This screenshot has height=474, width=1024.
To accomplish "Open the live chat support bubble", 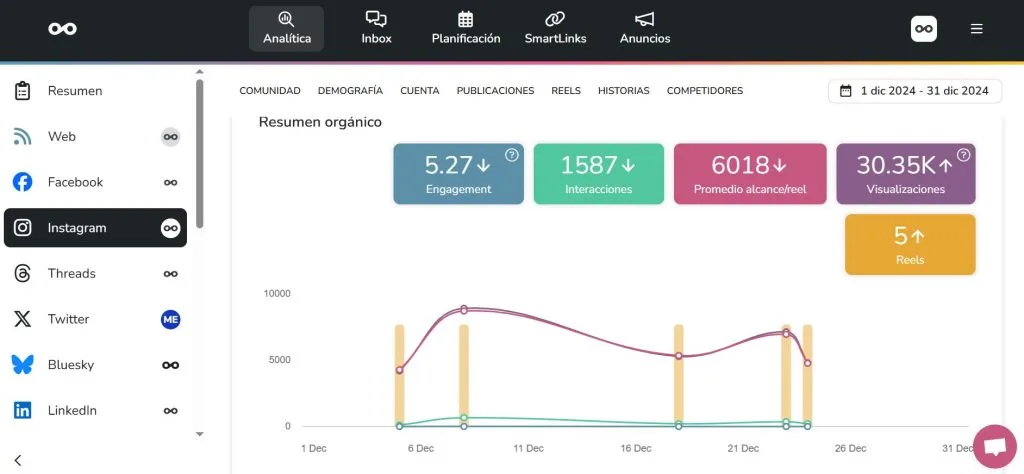I will 994,446.
